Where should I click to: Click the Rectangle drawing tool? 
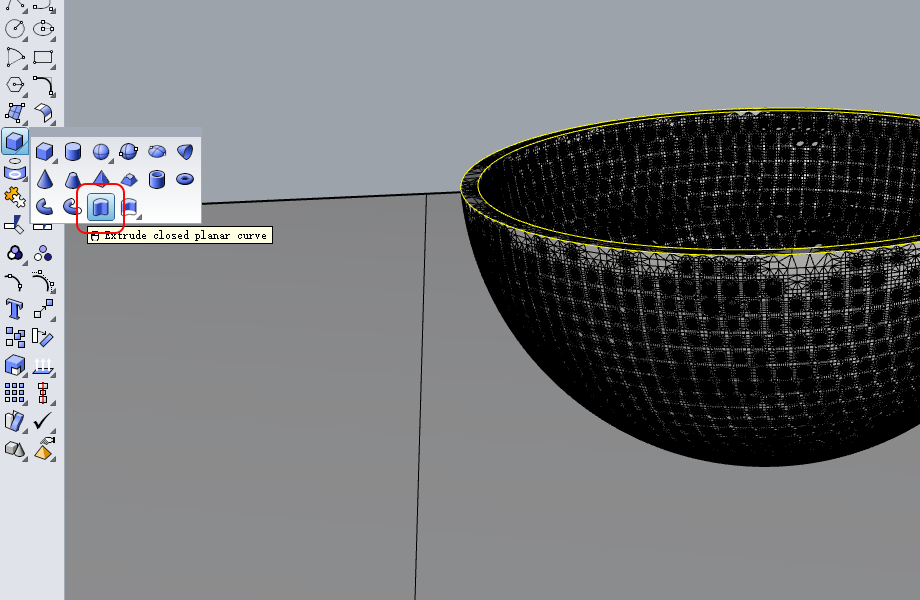[43, 57]
